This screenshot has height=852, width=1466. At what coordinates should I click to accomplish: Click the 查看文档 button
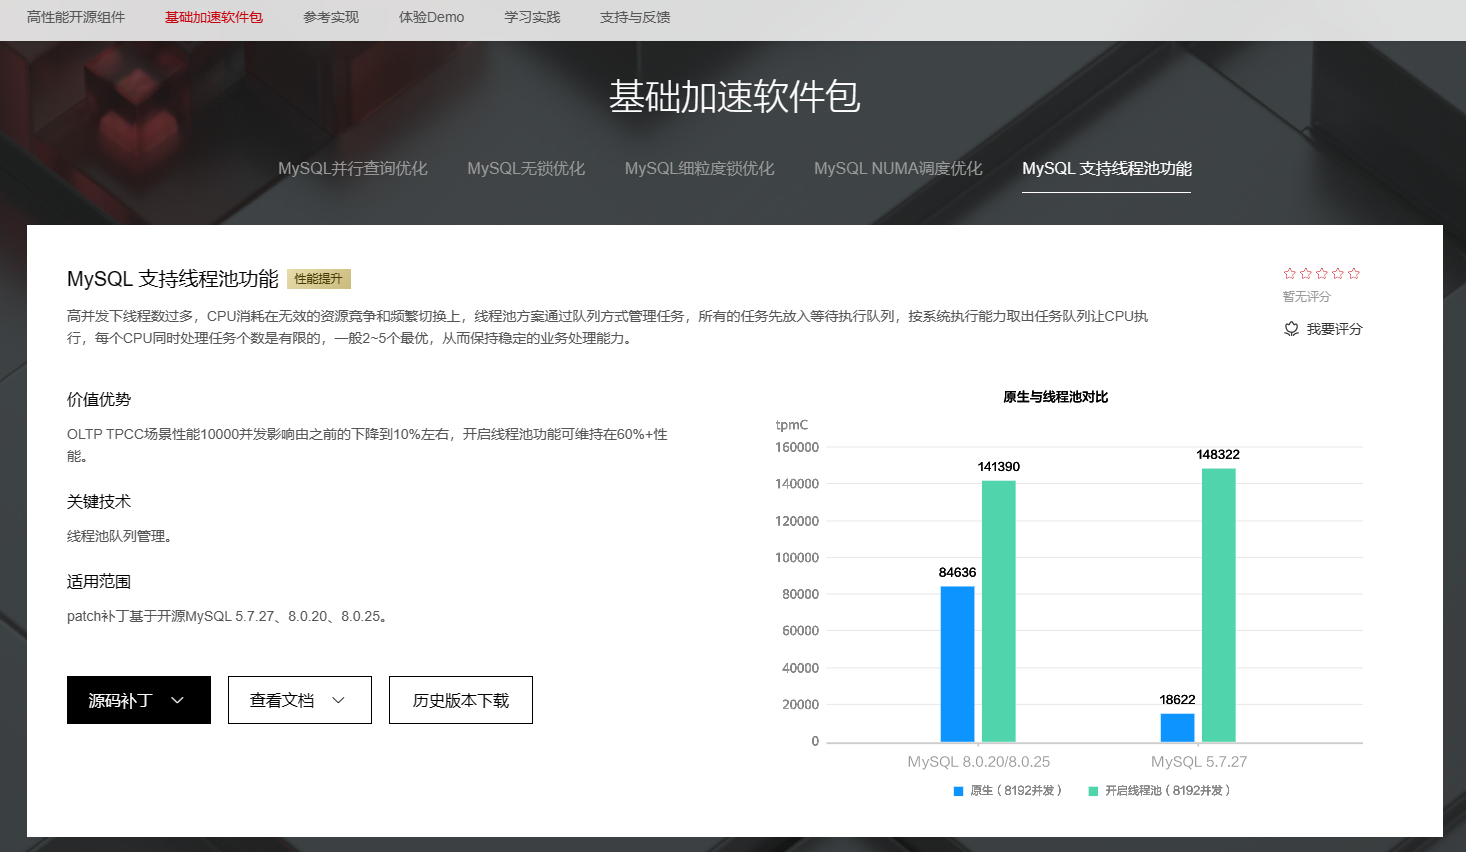coord(300,700)
